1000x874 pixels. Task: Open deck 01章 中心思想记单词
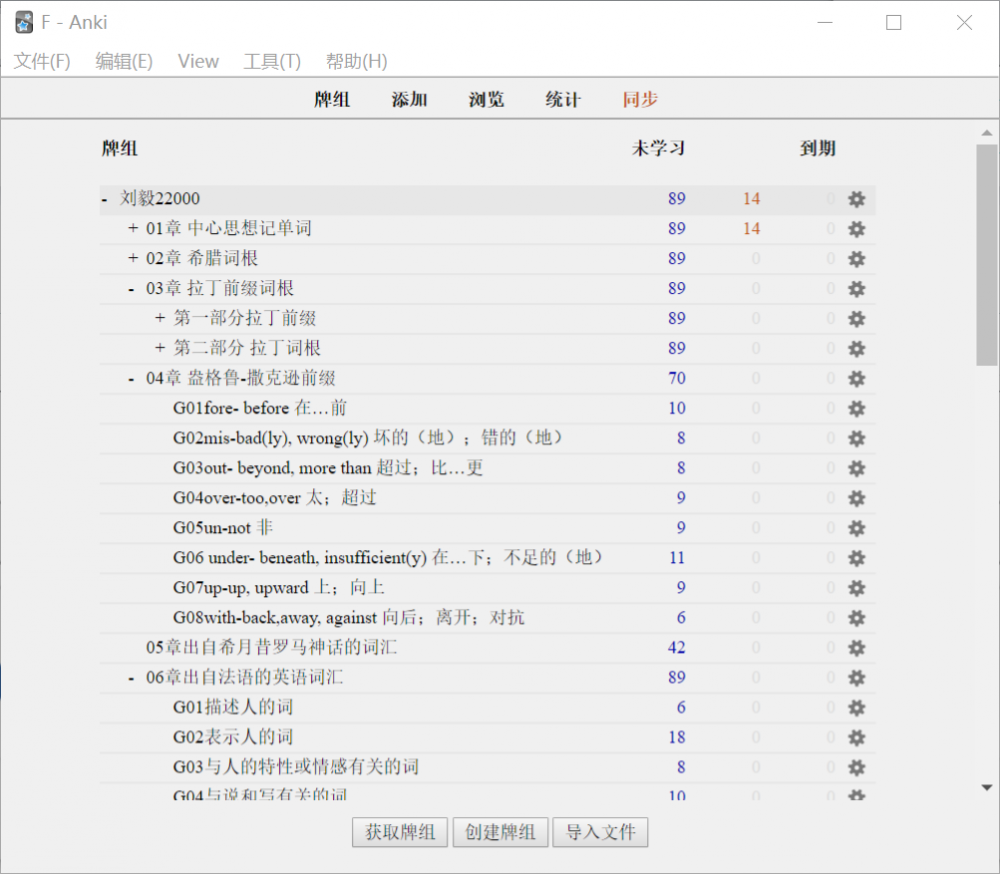pyautogui.click(x=228, y=228)
